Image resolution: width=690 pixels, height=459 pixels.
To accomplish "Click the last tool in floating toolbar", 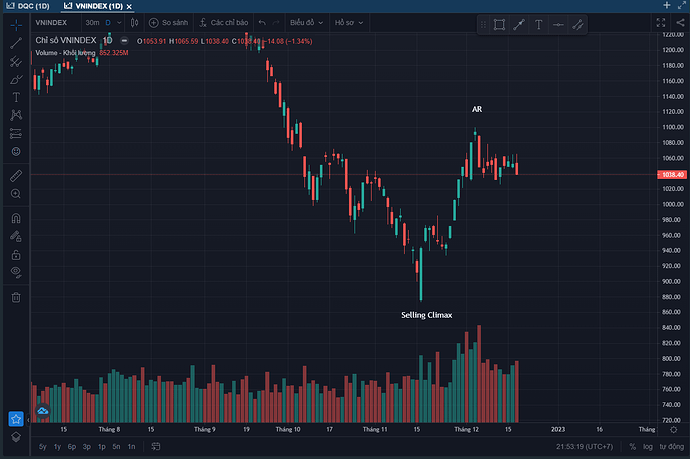I will pos(577,25).
